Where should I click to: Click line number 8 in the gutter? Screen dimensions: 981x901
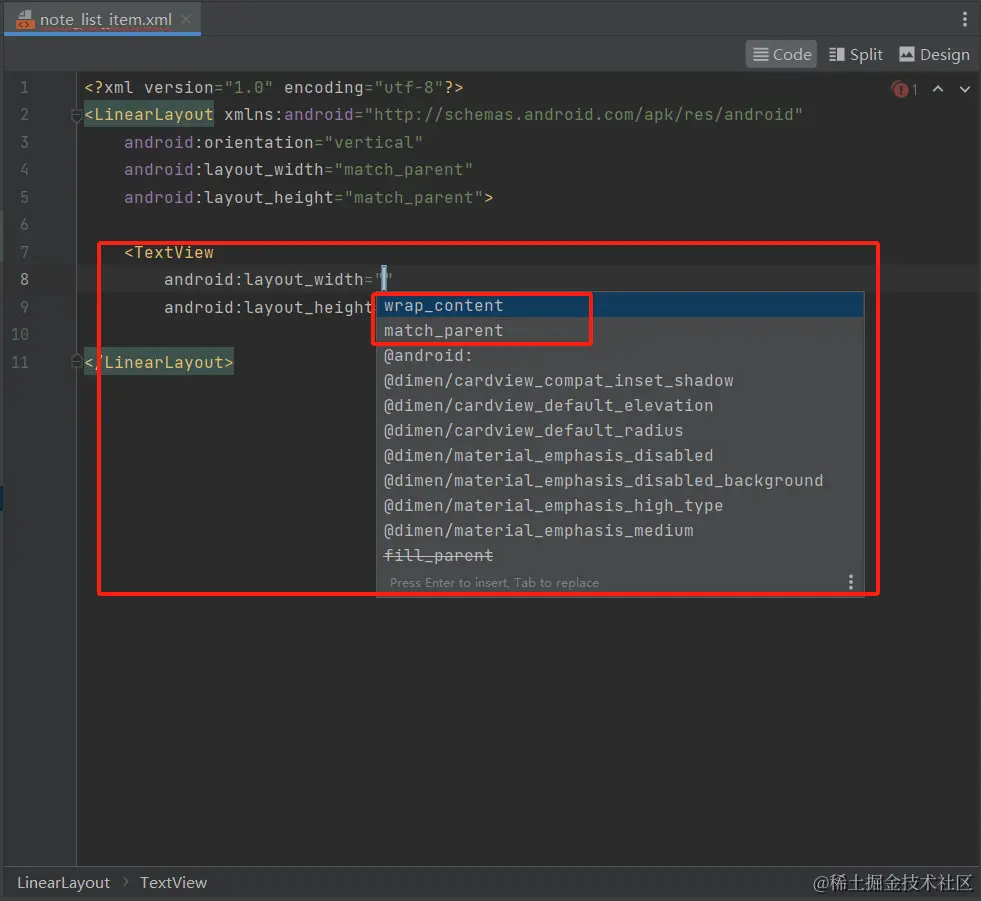click(x=24, y=279)
